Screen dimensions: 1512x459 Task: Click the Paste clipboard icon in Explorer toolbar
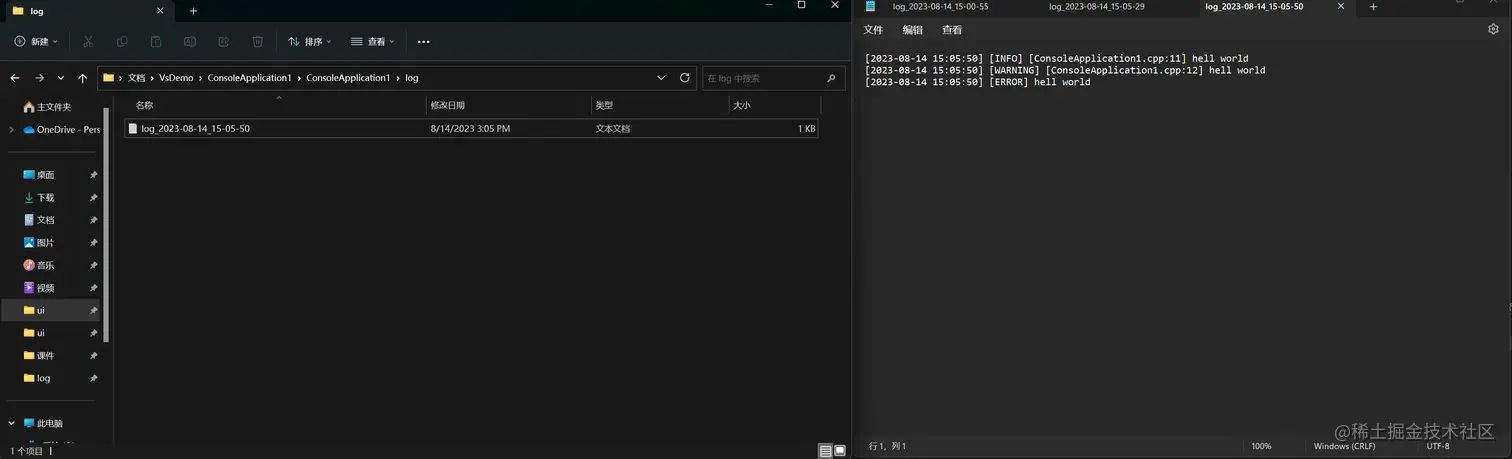coord(156,41)
